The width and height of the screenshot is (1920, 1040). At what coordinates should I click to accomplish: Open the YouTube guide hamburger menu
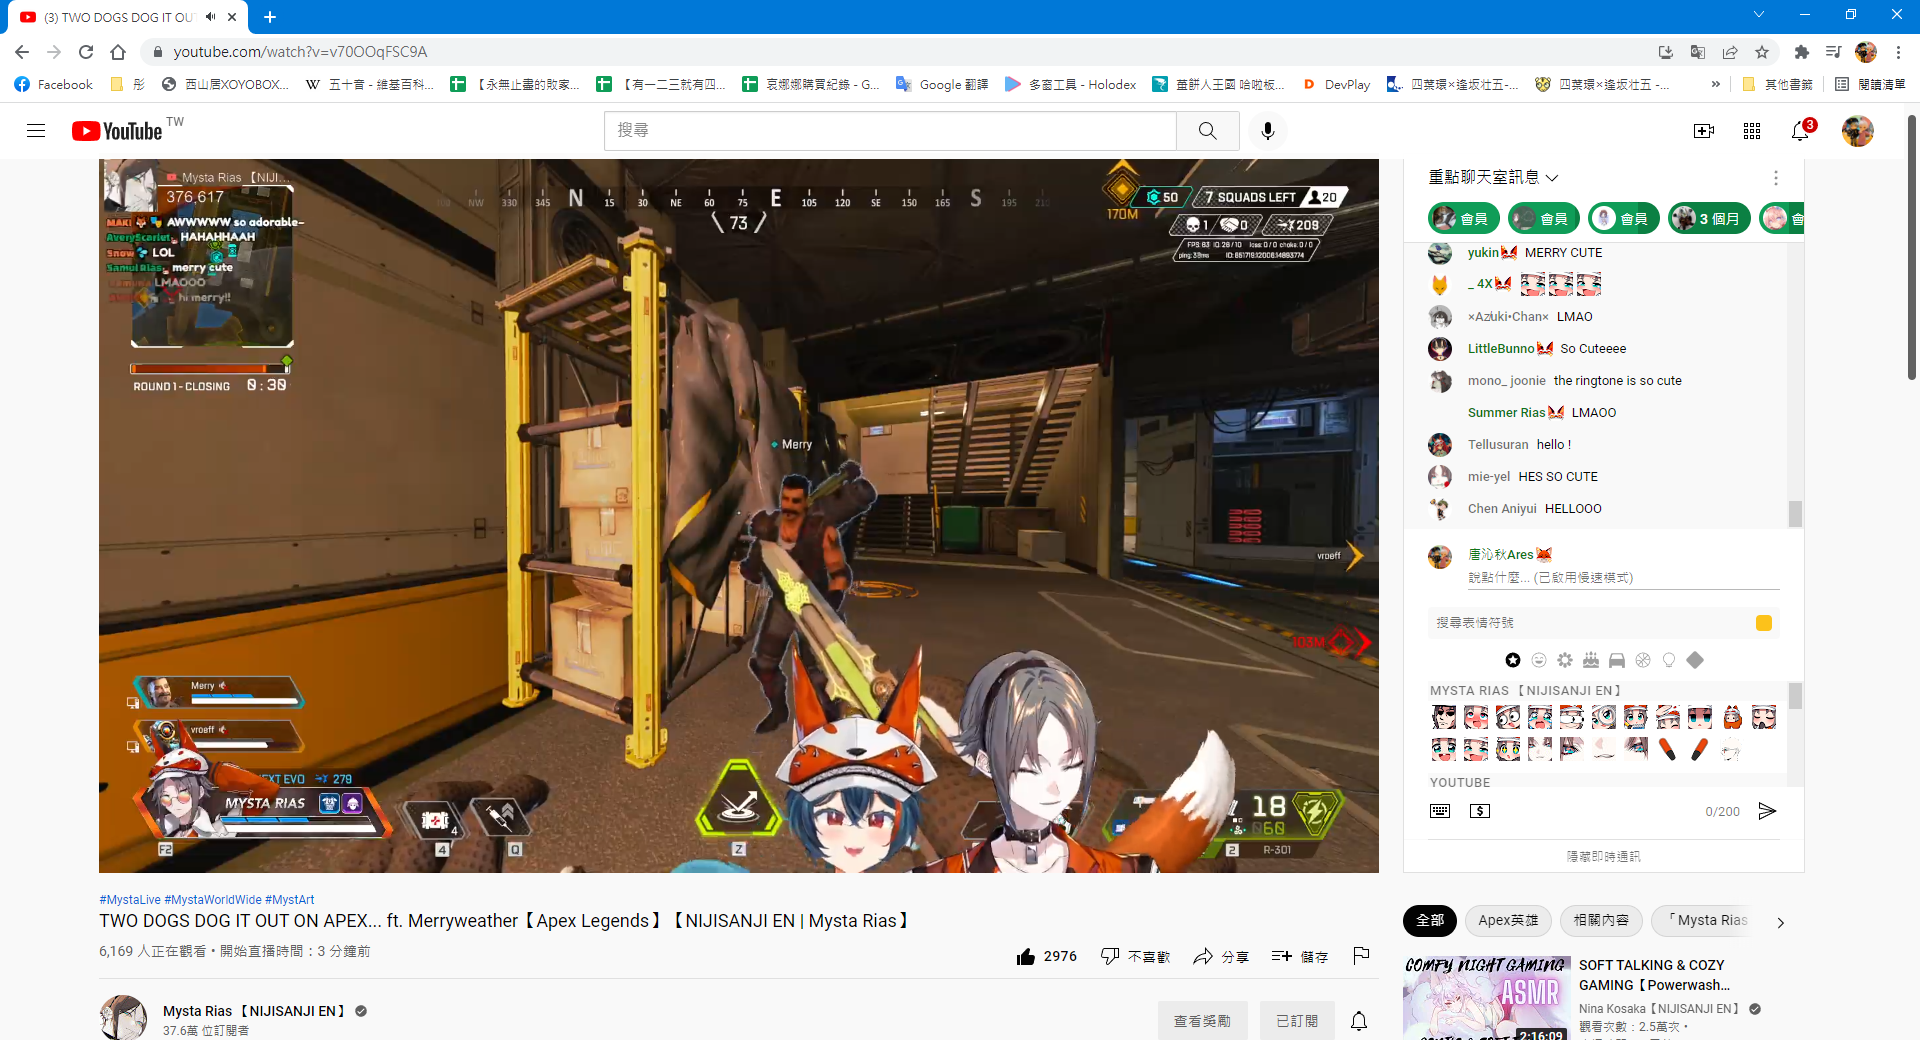point(36,131)
